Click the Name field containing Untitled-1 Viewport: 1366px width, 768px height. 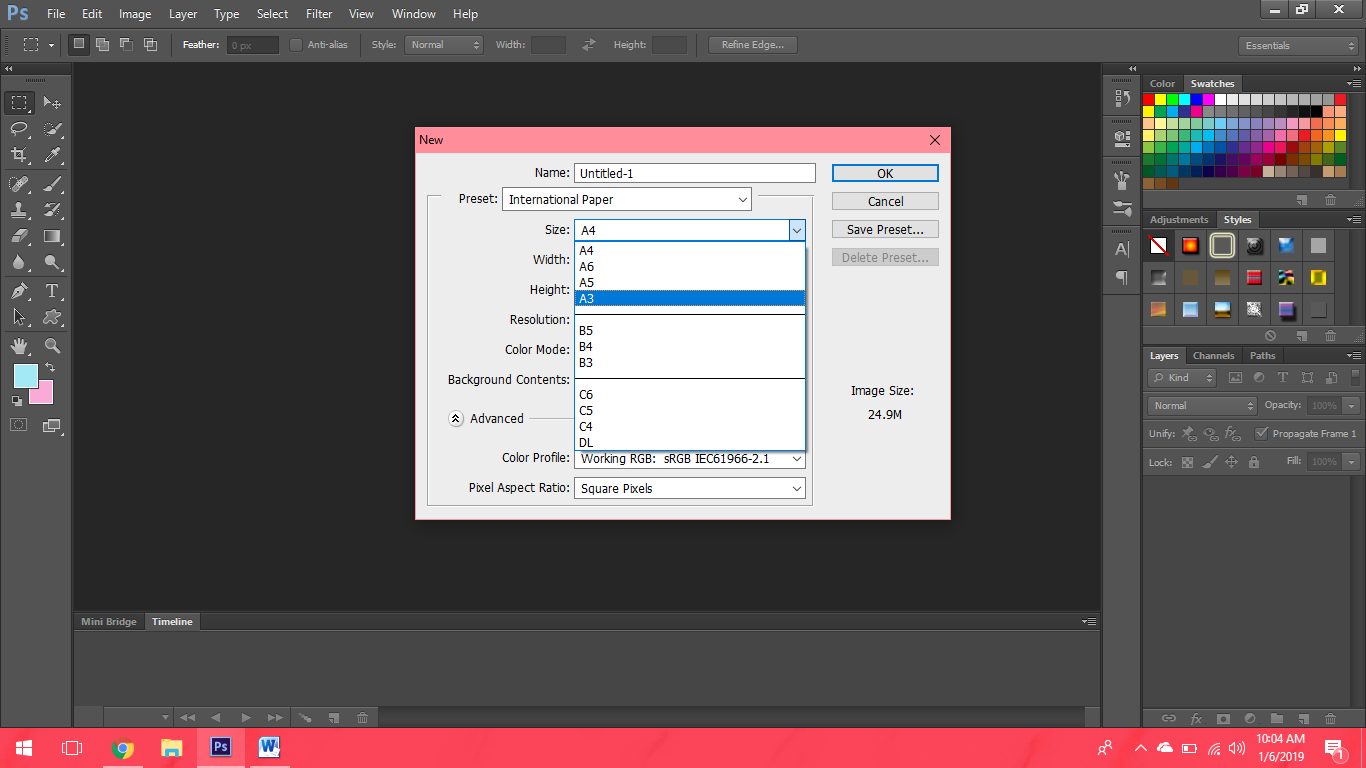click(x=695, y=173)
